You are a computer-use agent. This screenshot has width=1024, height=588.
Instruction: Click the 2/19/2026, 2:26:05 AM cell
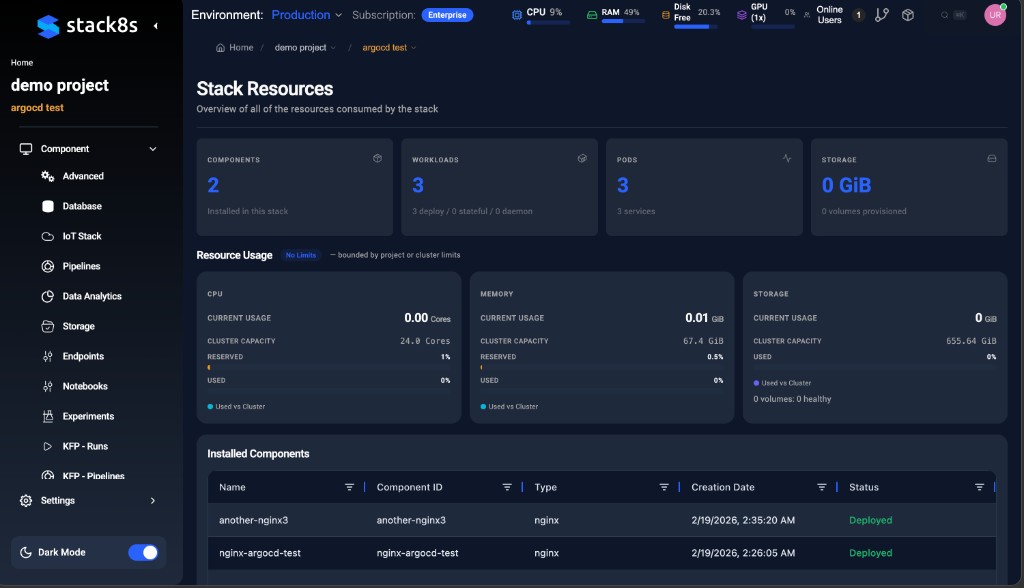743,553
